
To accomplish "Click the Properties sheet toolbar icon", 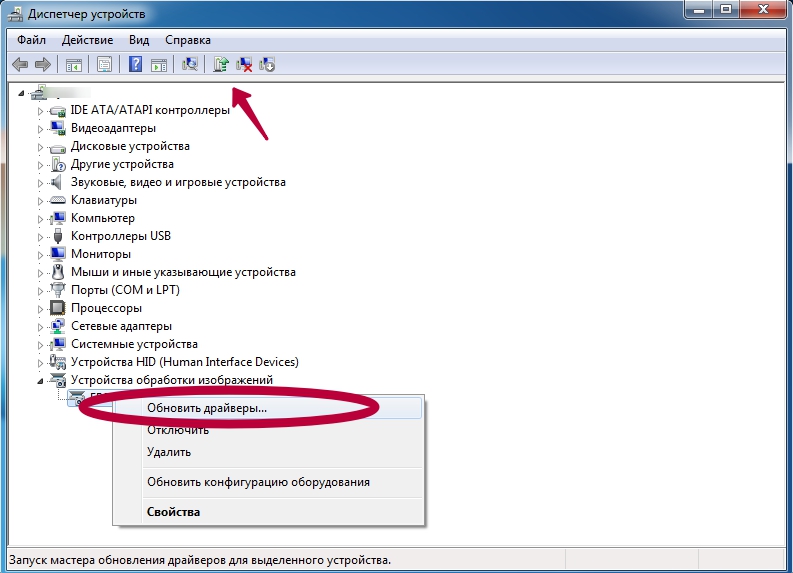I will pos(104,65).
